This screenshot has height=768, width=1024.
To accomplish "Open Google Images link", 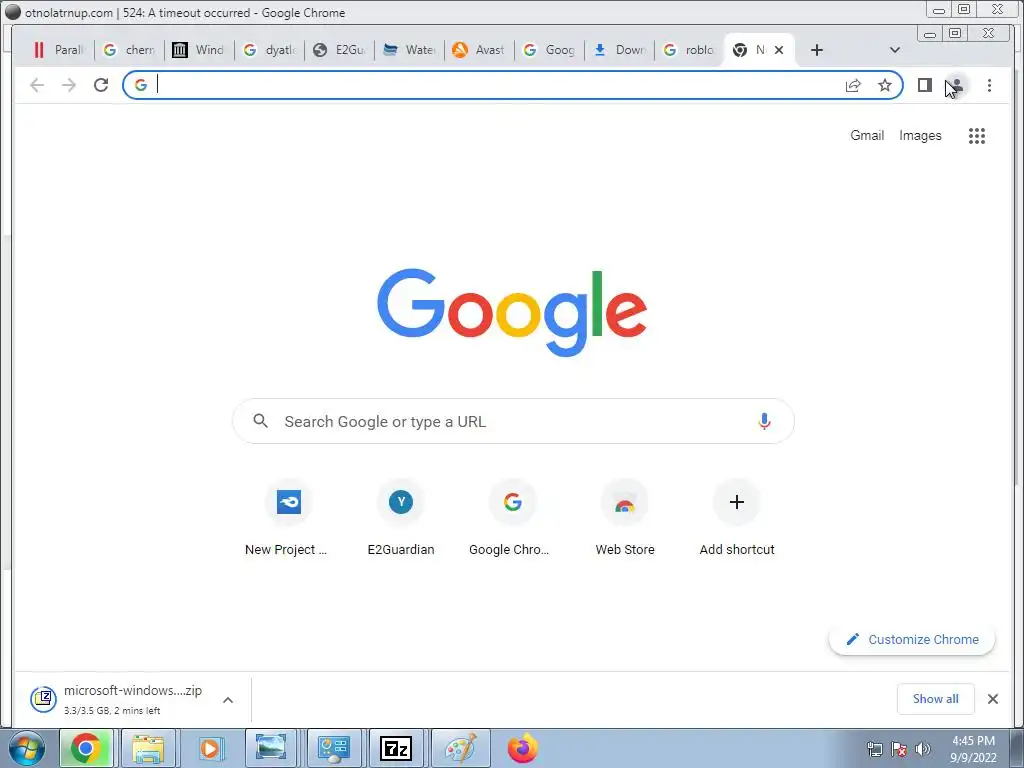I will coord(920,135).
